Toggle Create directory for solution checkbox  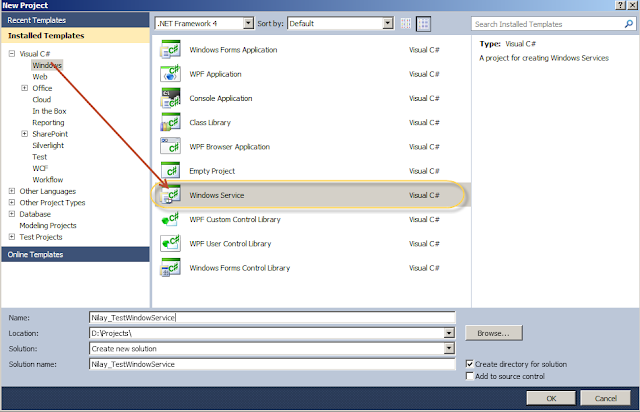tap(470, 364)
